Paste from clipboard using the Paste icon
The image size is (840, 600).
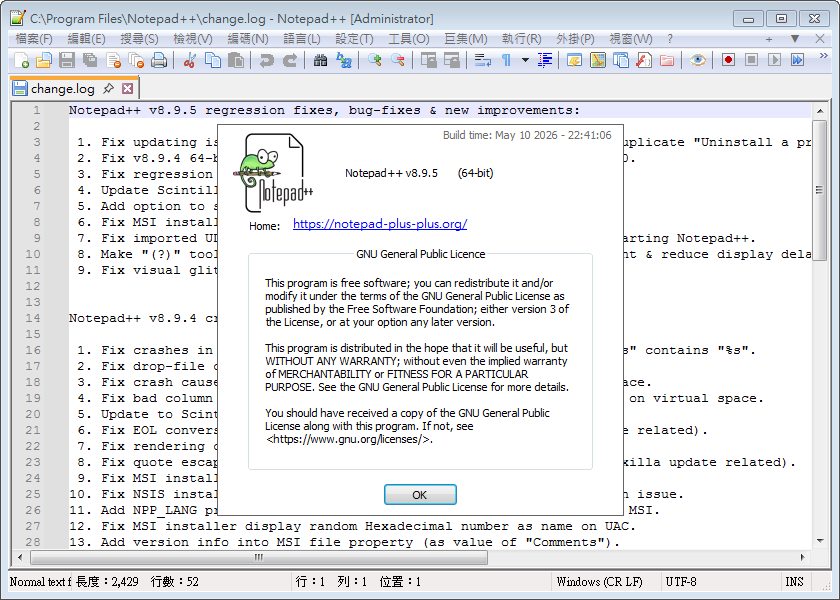tap(236, 60)
